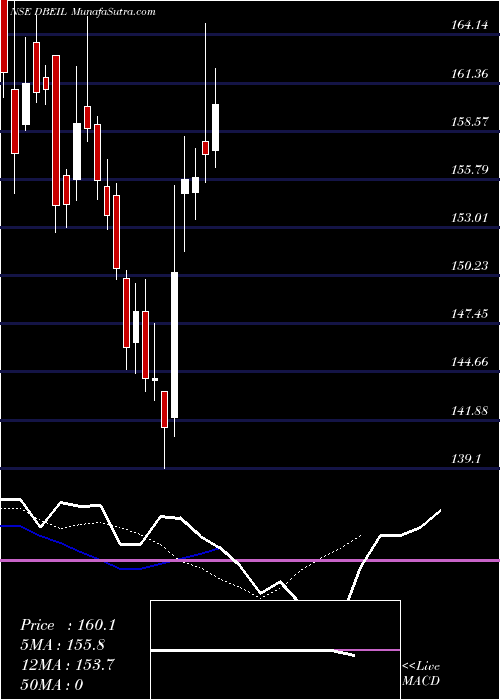The image size is (500, 700).
Task: Click the '<<Live MACD' label
Action: pyautogui.click(x=421, y=674)
